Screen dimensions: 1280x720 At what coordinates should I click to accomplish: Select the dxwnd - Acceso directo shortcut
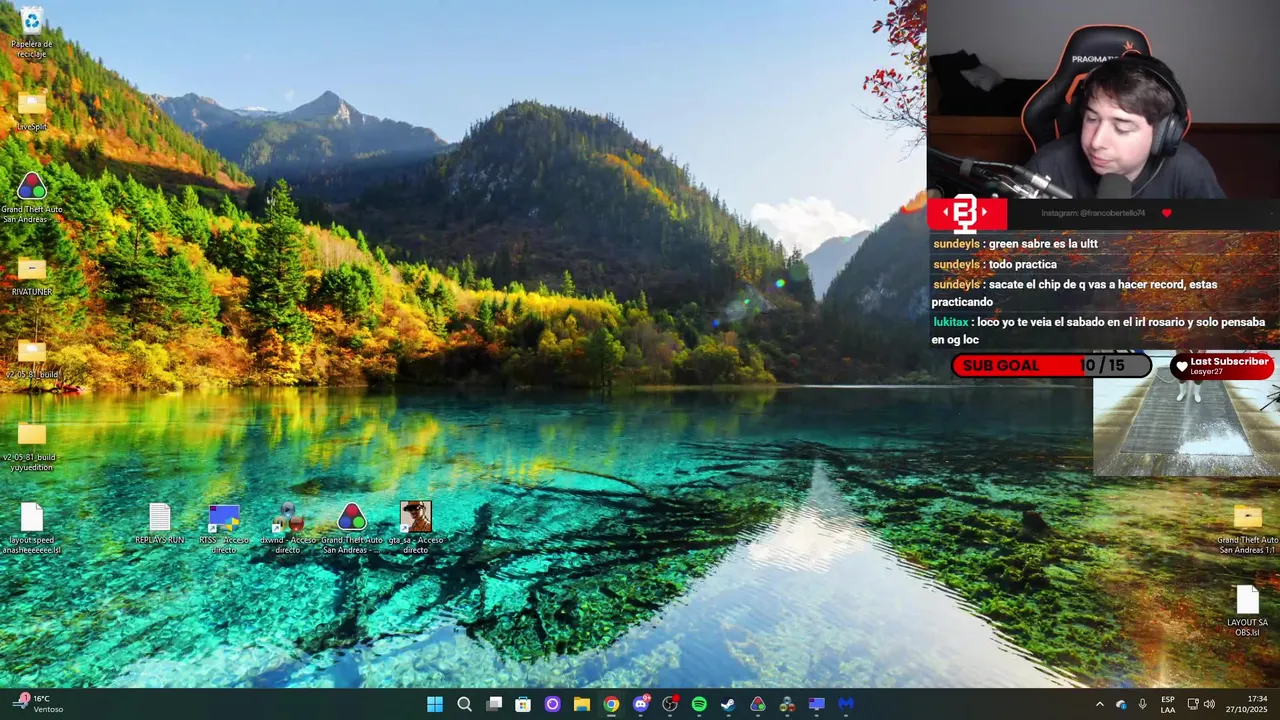click(288, 528)
